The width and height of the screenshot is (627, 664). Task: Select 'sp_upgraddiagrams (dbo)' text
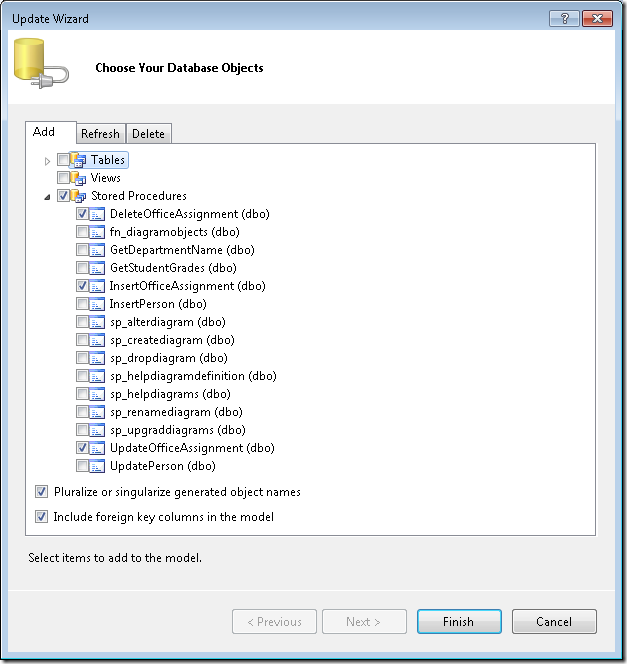pos(178,430)
